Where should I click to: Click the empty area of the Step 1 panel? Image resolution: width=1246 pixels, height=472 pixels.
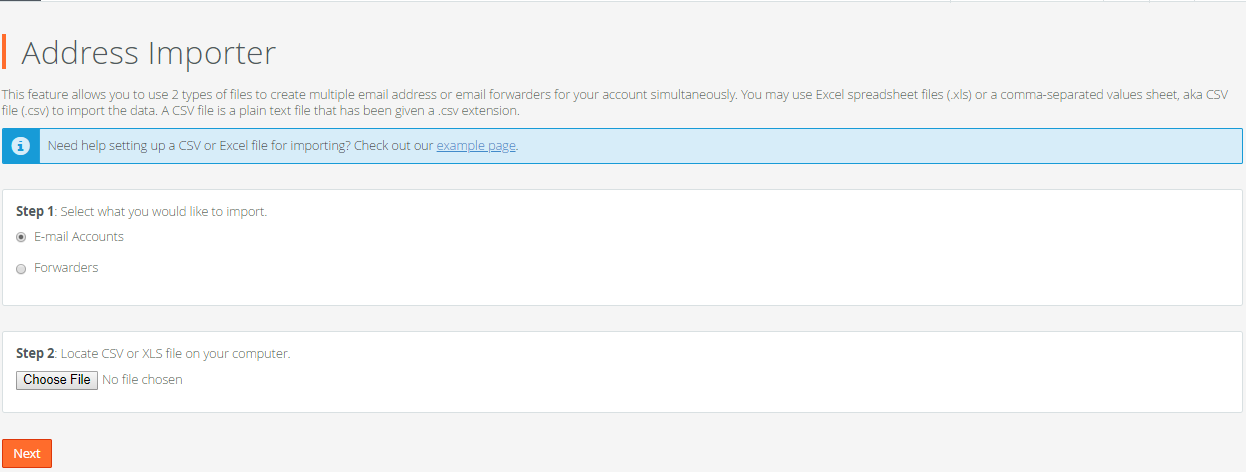(700, 260)
